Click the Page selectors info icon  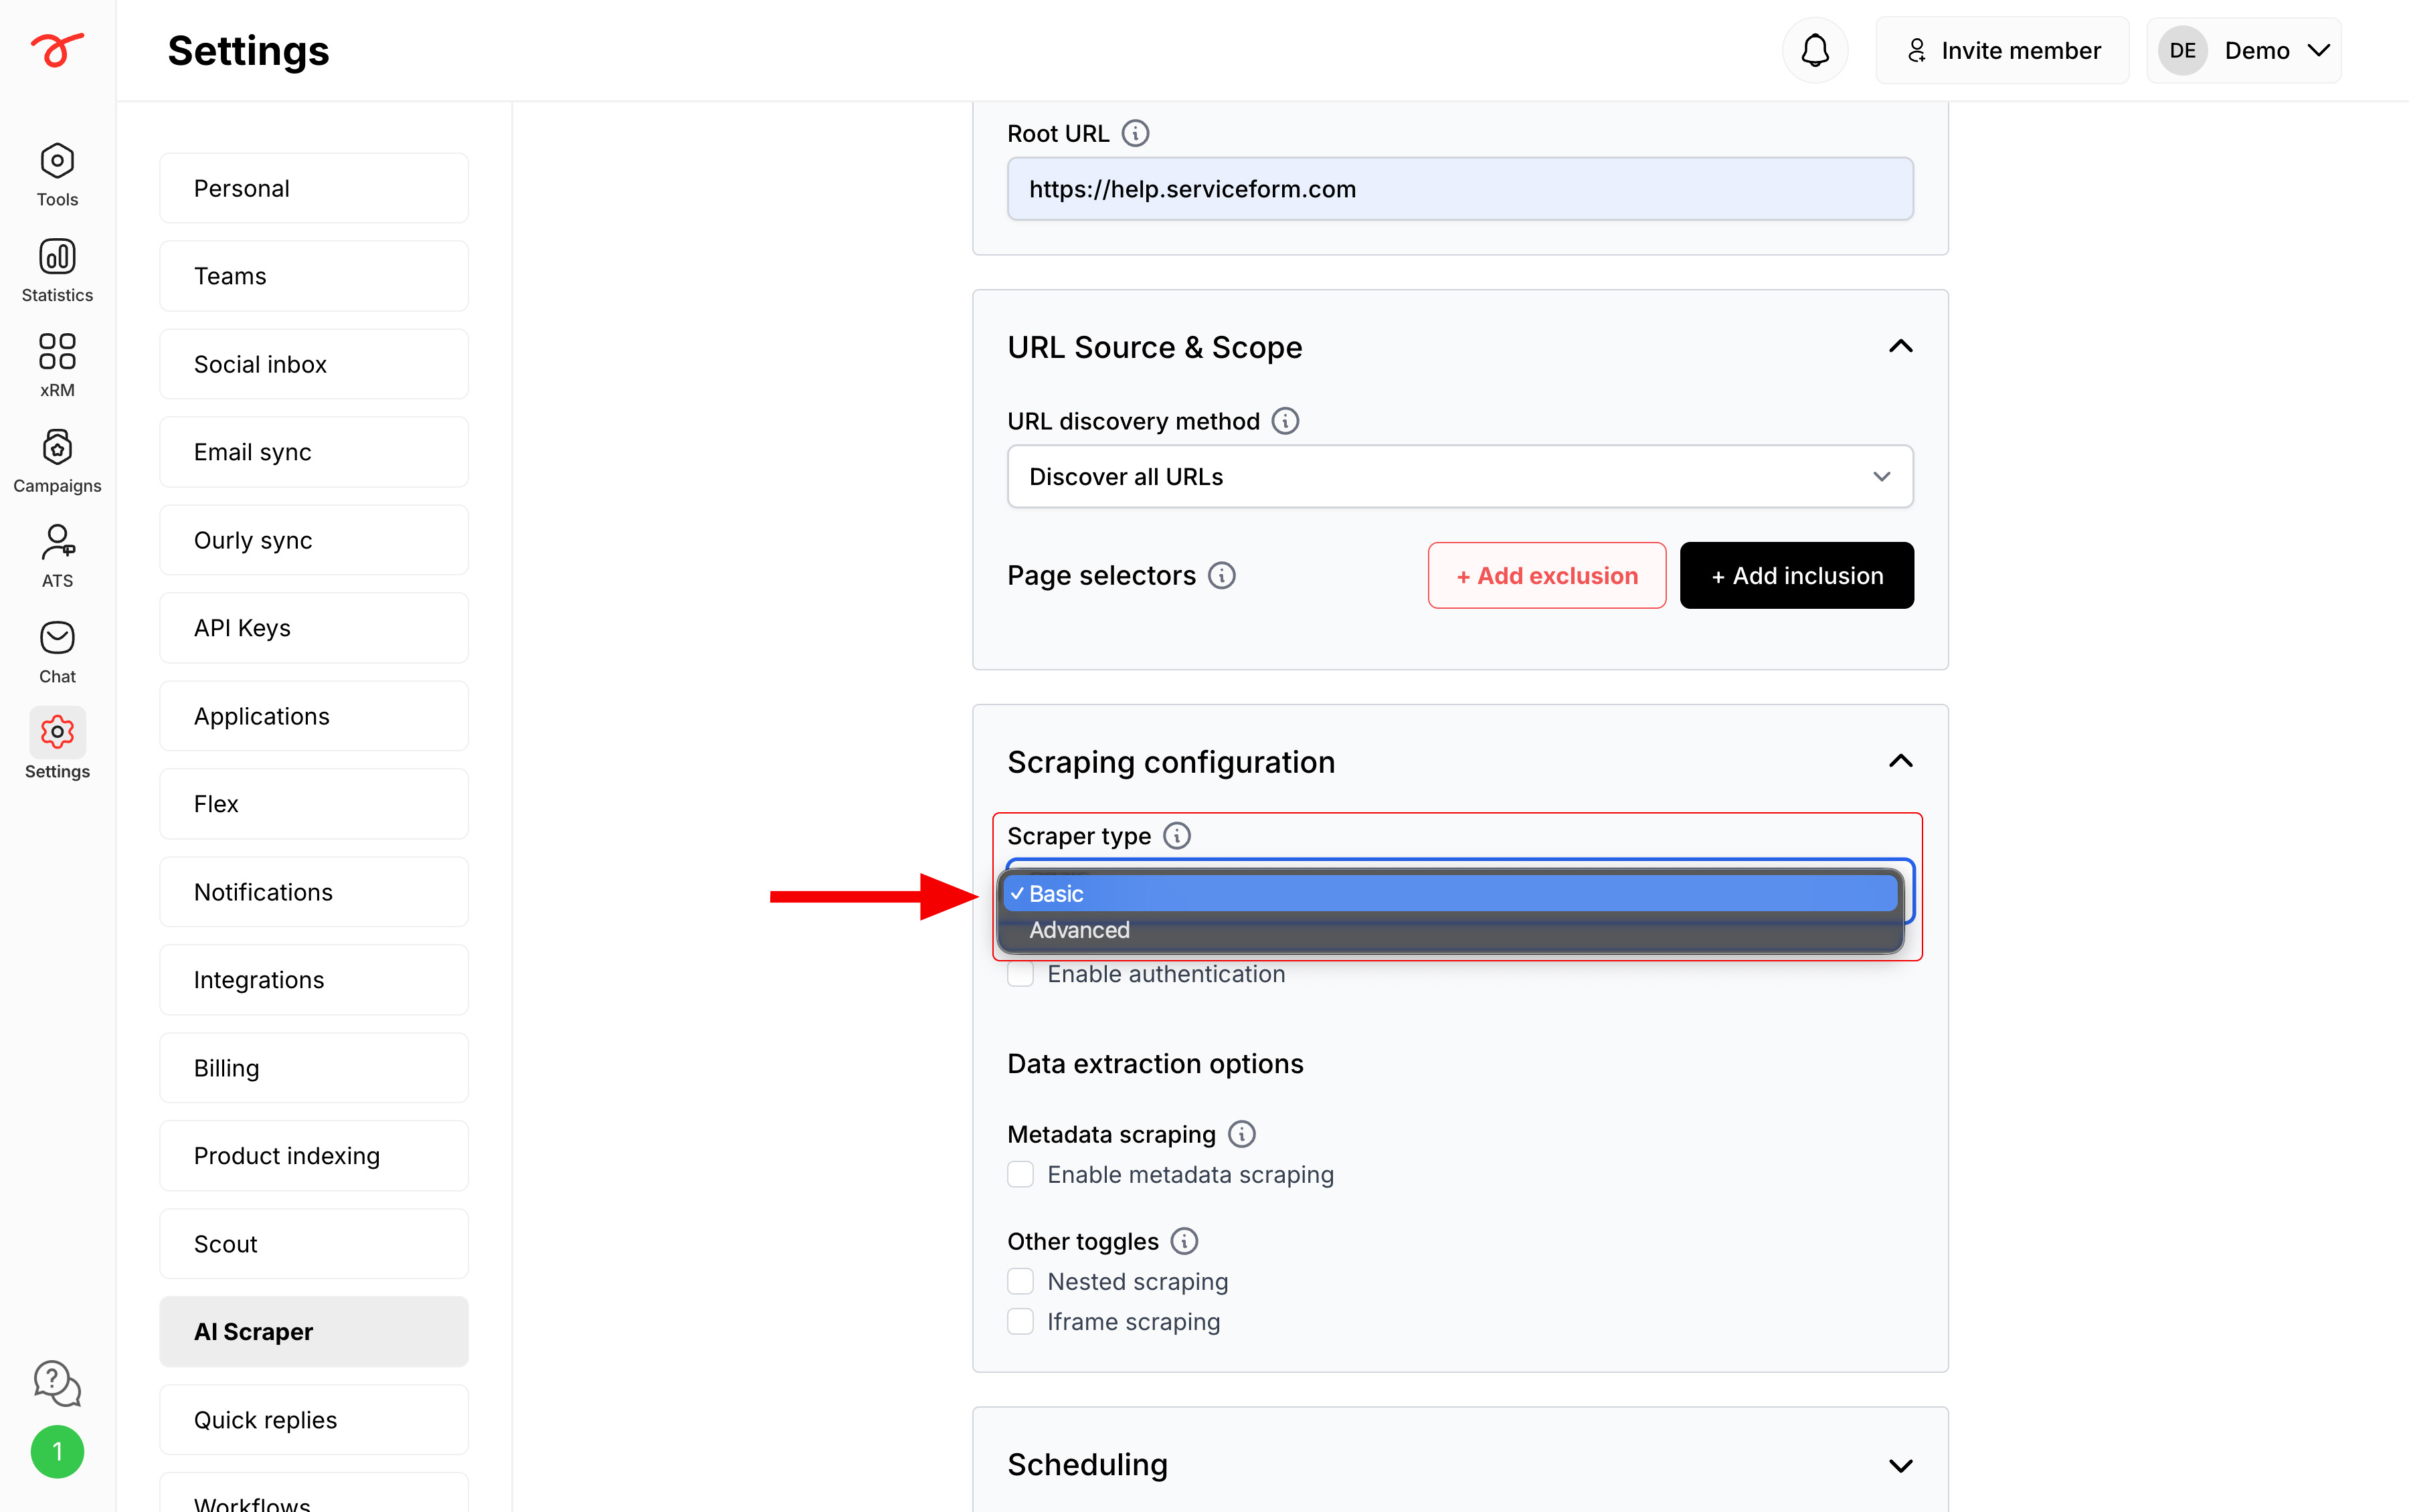pos(1221,575)
